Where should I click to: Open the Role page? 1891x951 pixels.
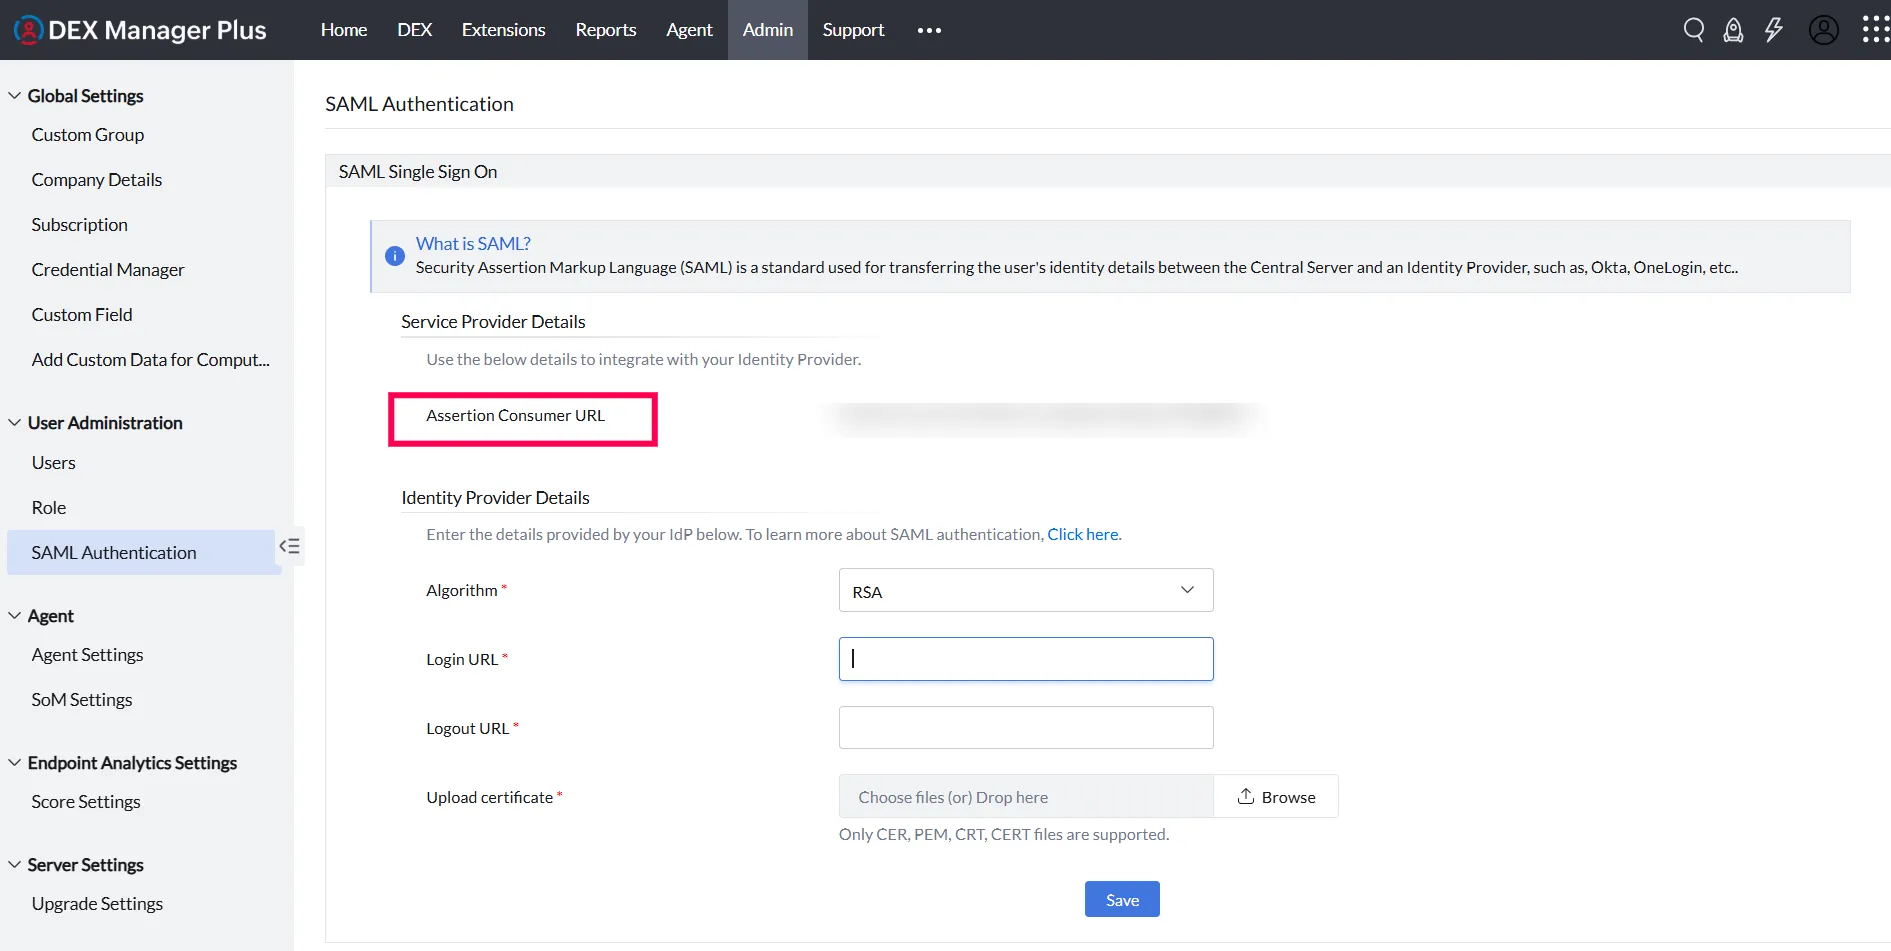tap(49, 508)
